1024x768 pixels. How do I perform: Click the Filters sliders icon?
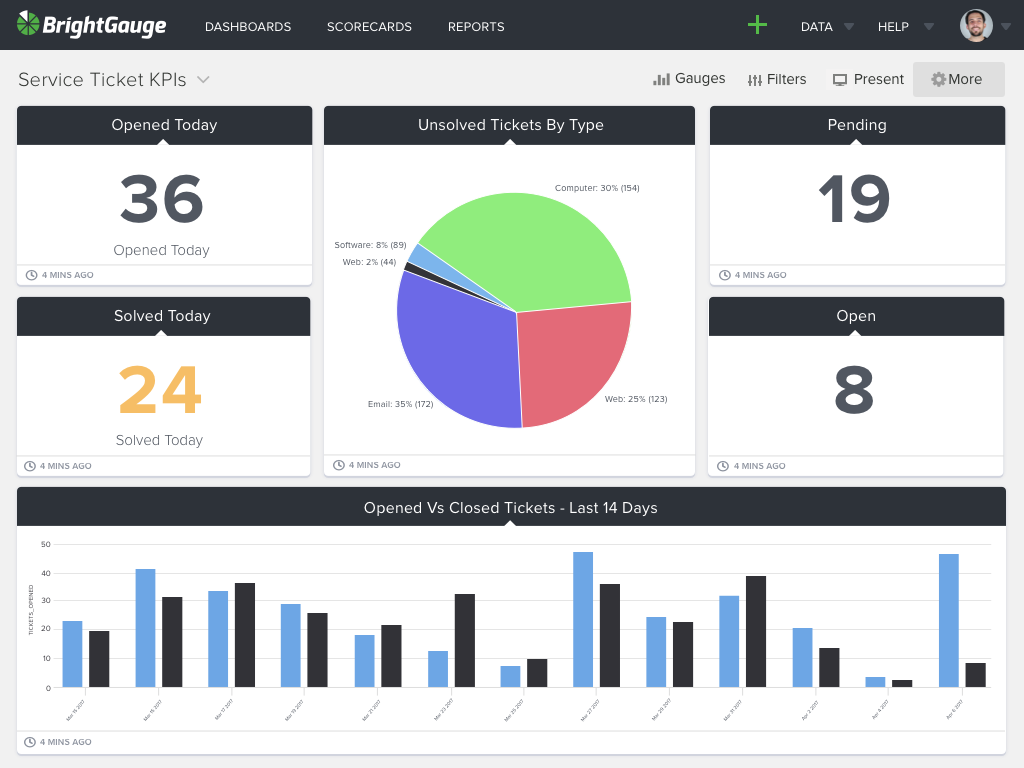[x=755, y=80]
